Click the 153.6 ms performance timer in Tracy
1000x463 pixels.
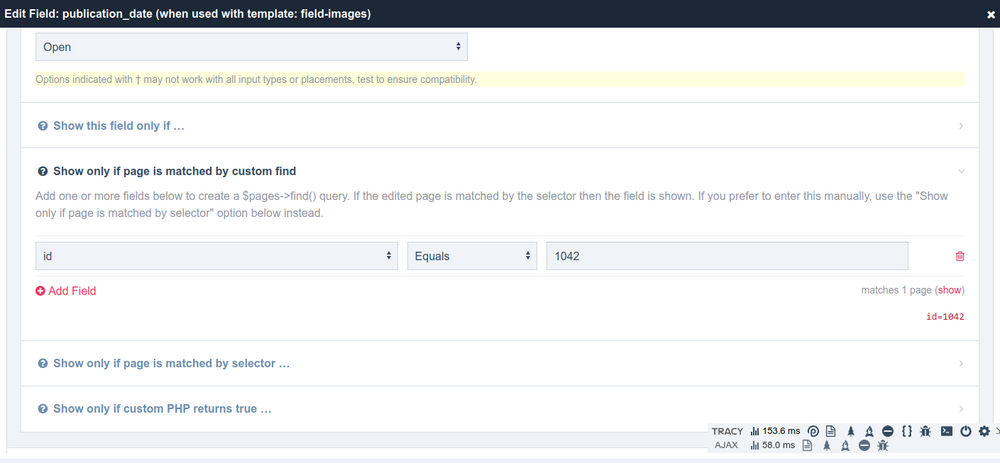coord(775,431)
